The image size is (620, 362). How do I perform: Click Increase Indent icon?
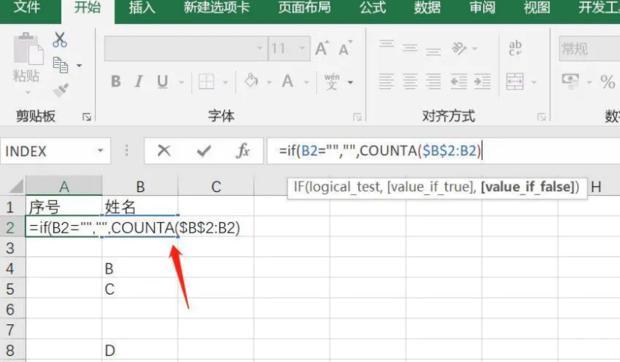(482, 81)
